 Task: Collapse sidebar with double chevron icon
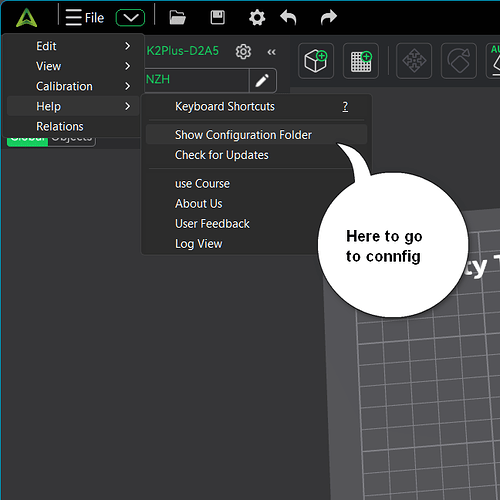(x=271, y=52)
